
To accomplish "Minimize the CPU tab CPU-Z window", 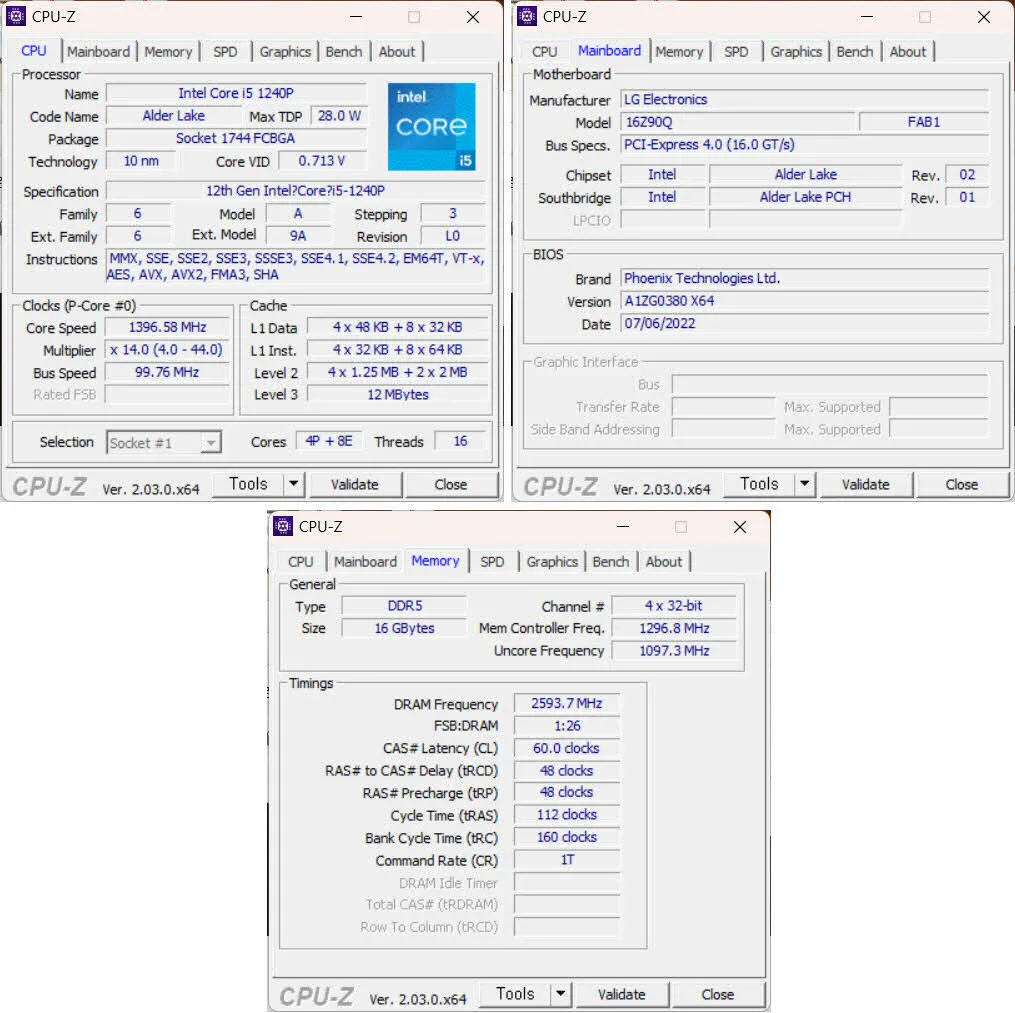I will [x=355, y=17].
